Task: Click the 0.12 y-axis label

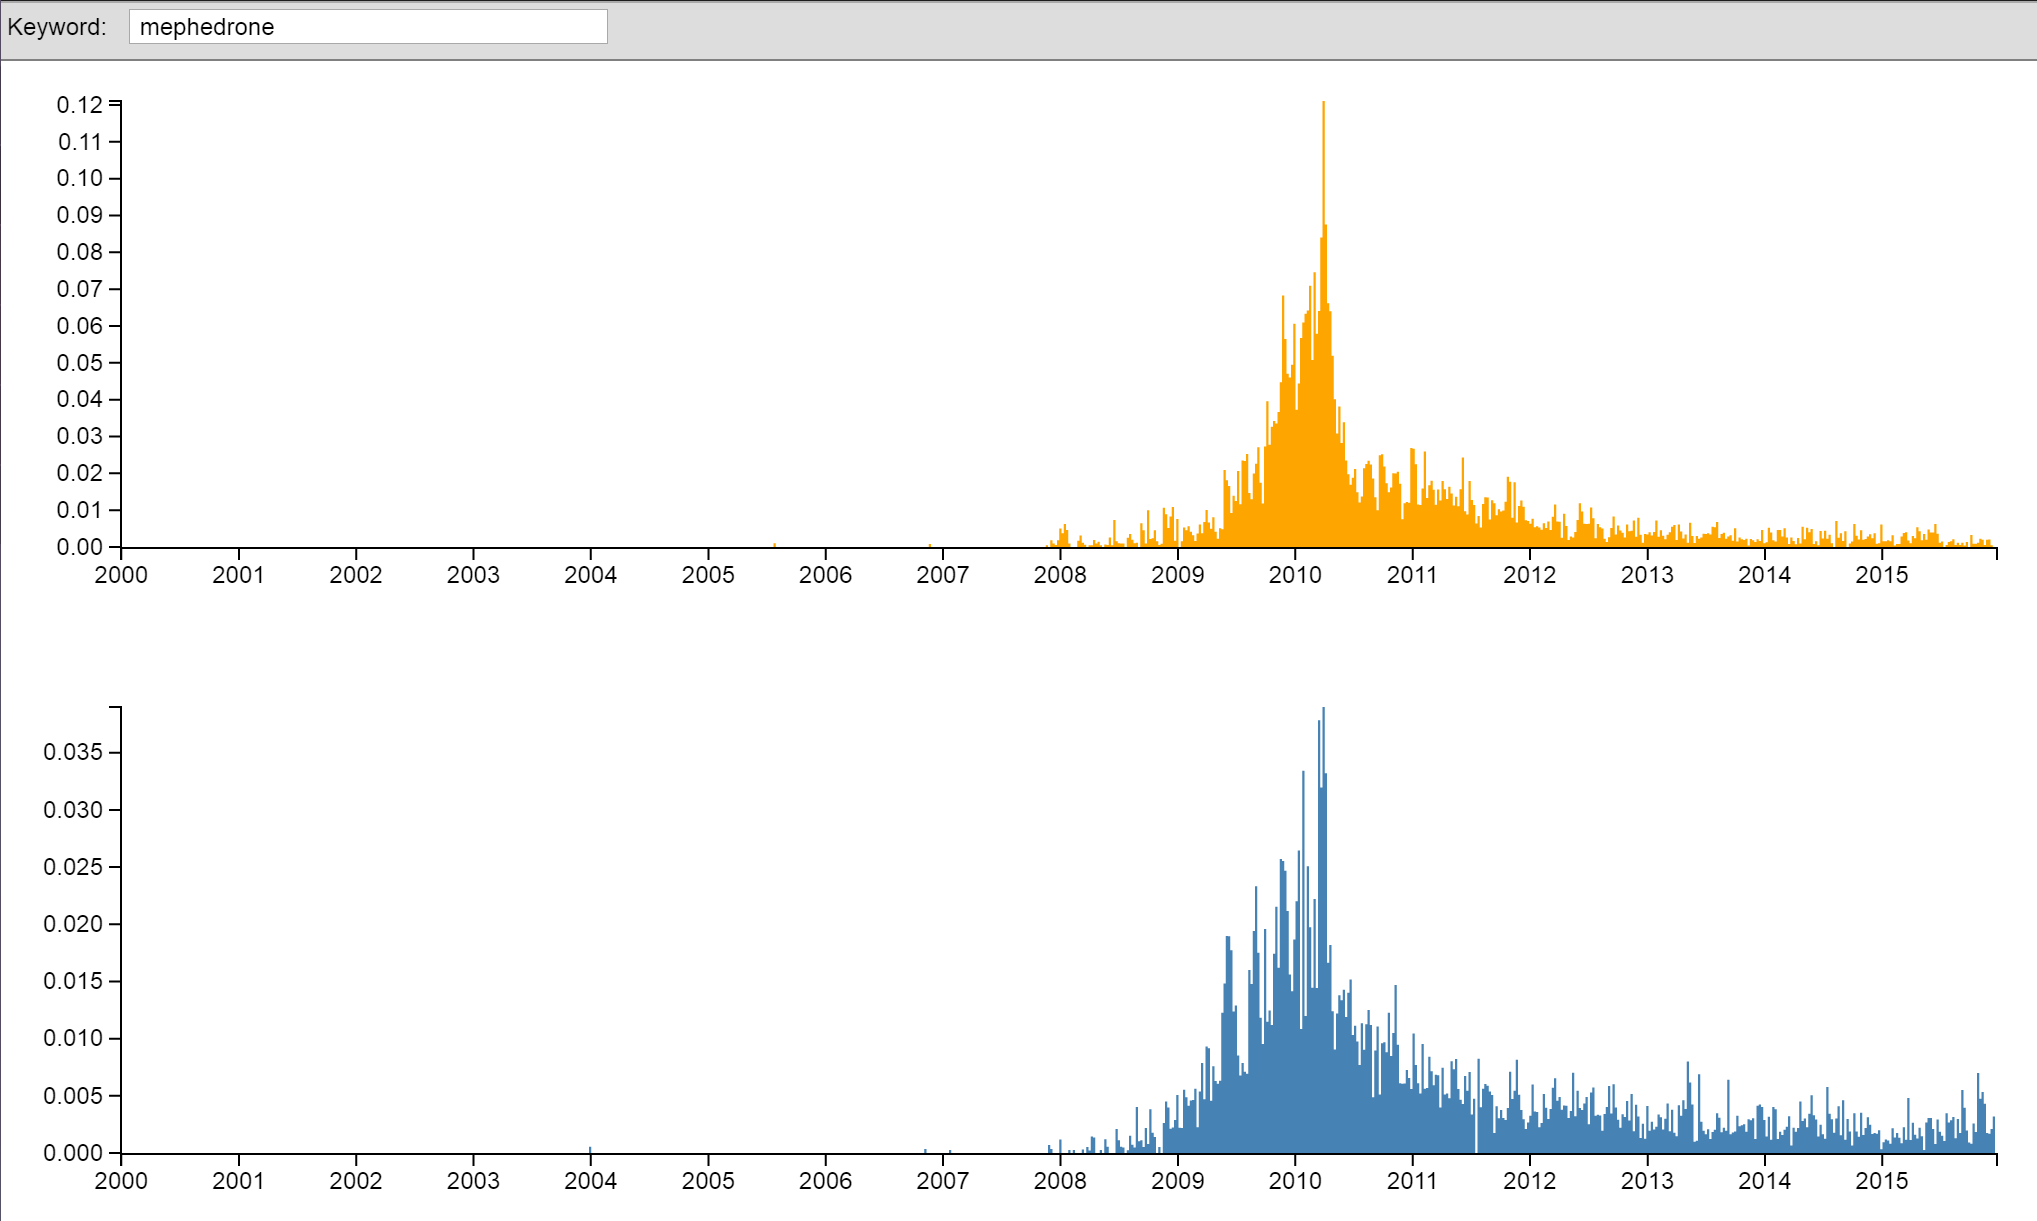Action: [x=80, y=105]
